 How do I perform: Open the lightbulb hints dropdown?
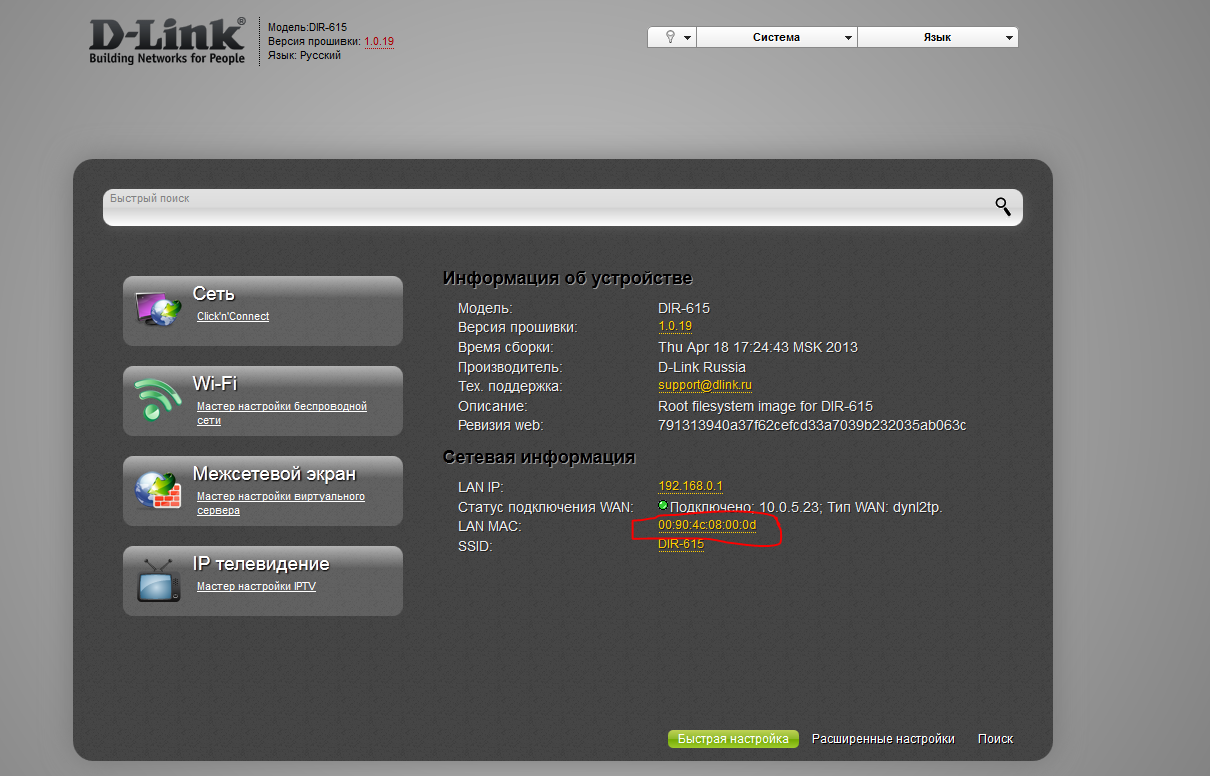tap(688, 37)
